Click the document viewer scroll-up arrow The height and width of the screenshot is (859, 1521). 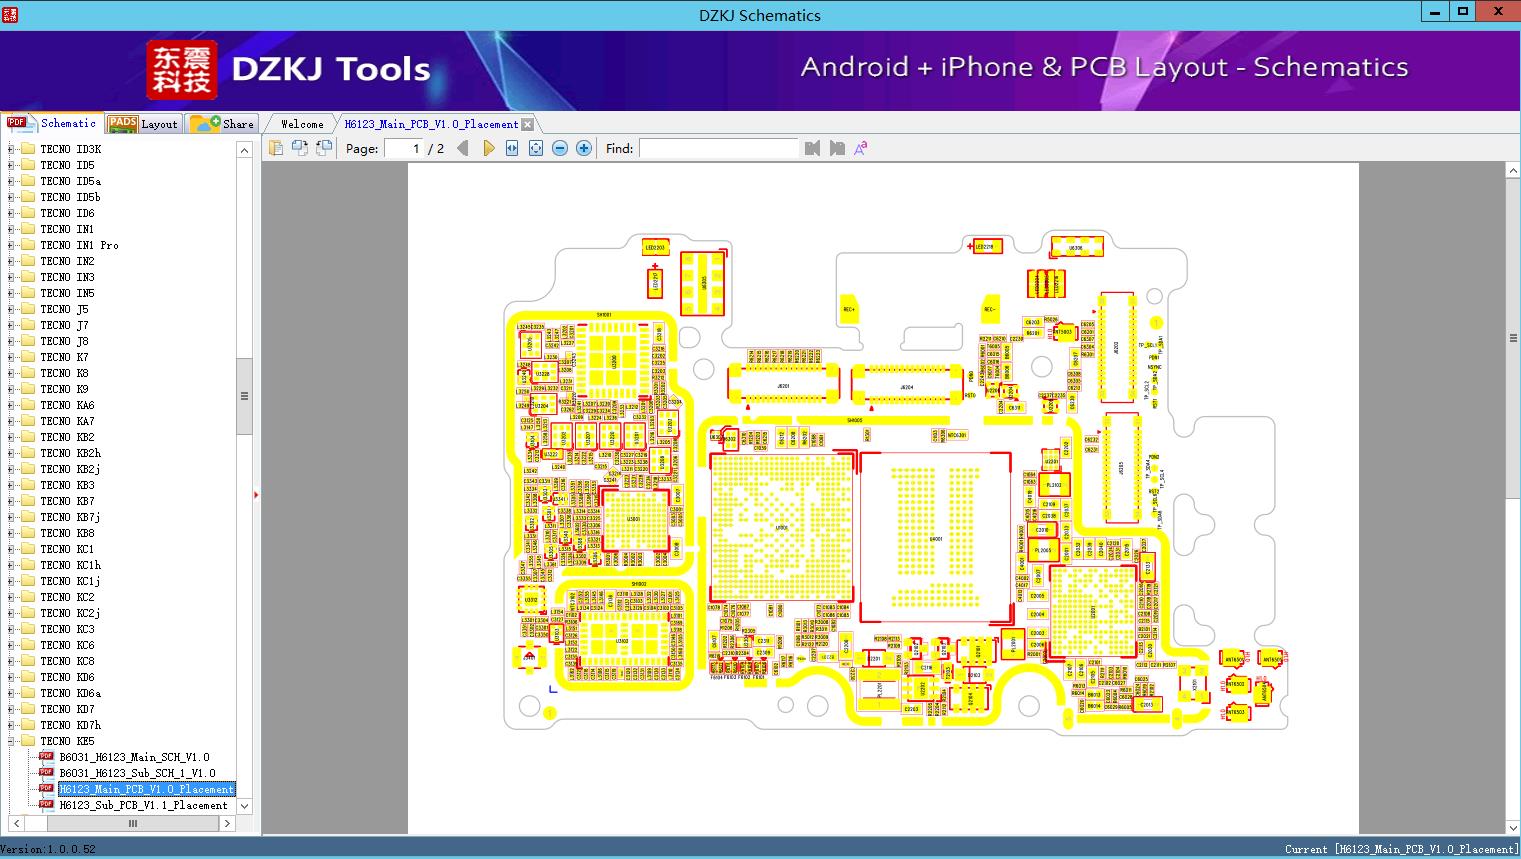pos(1513,171)
